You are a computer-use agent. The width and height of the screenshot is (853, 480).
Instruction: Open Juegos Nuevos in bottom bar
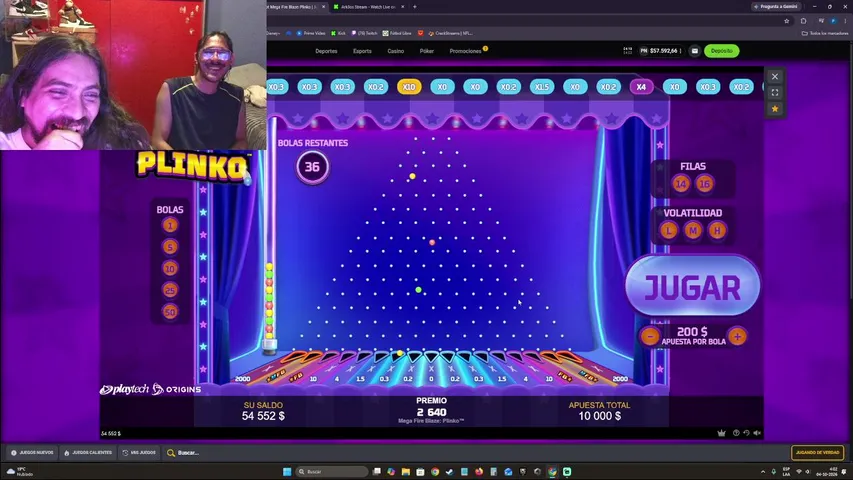point(33,453)
